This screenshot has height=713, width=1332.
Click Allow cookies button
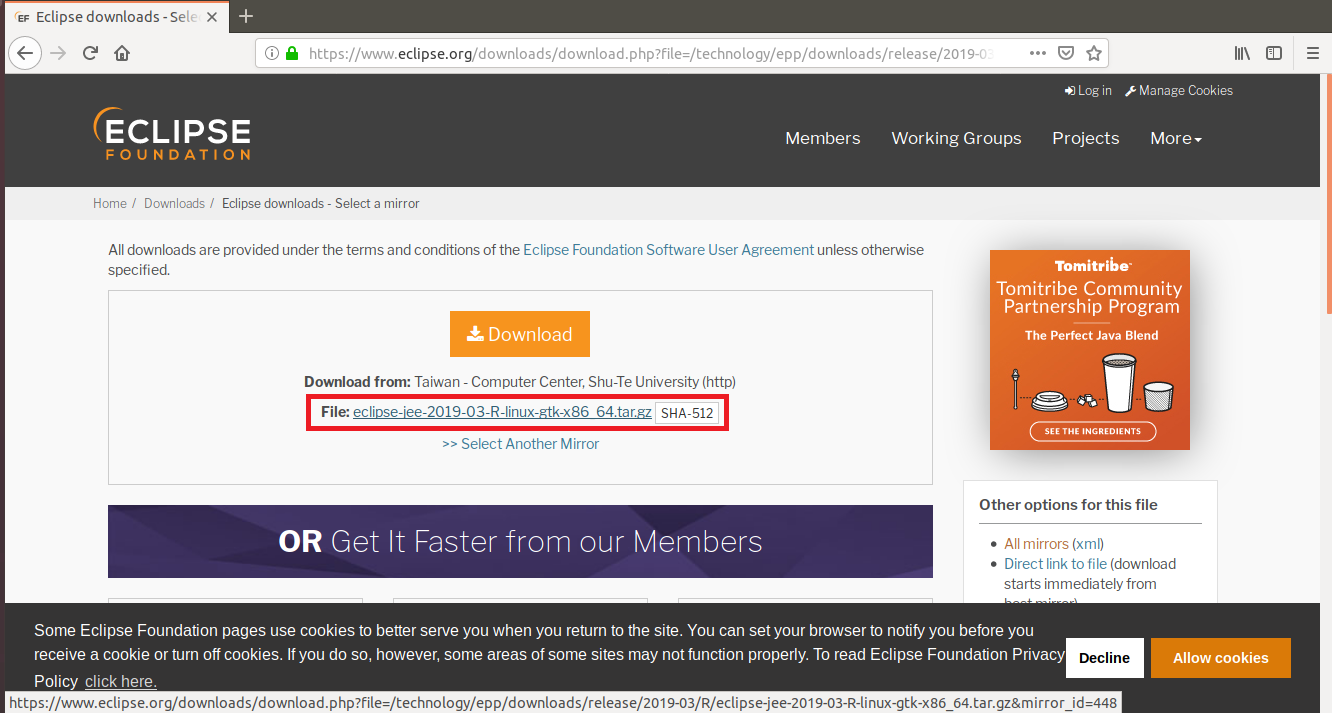click(x=1221, y=658)
